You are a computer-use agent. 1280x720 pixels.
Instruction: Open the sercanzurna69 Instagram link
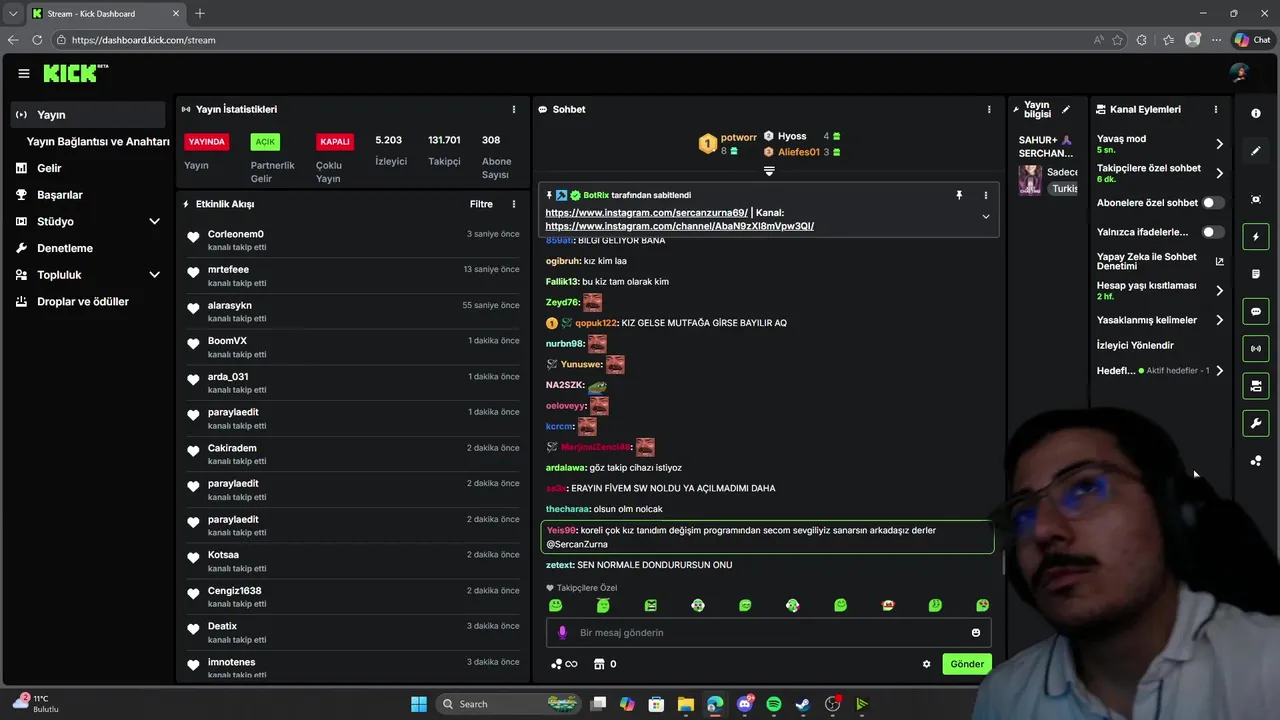pos(646,212)
